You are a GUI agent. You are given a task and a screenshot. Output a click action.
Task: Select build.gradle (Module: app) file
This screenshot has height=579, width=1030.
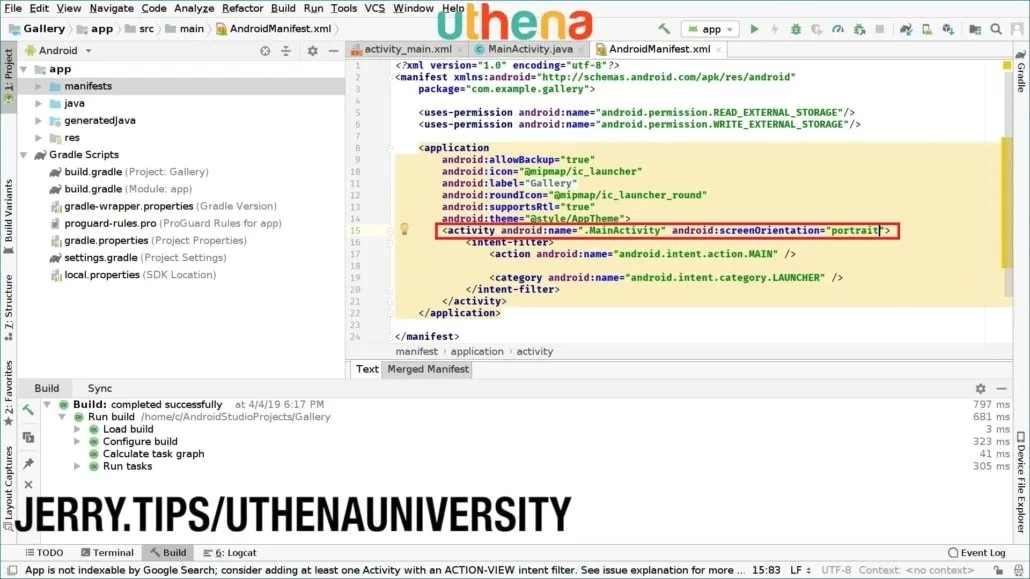coord(128,189)
